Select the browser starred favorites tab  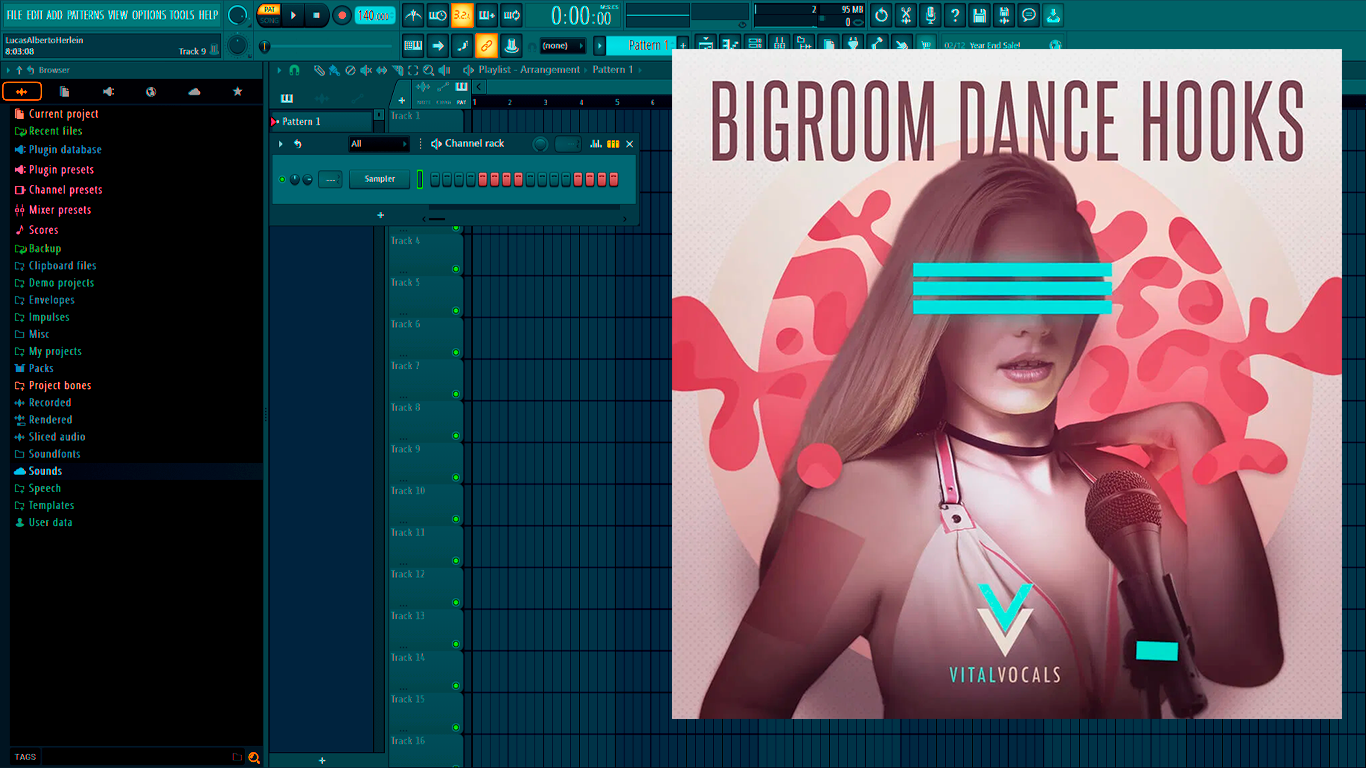[x=237, y=92]
